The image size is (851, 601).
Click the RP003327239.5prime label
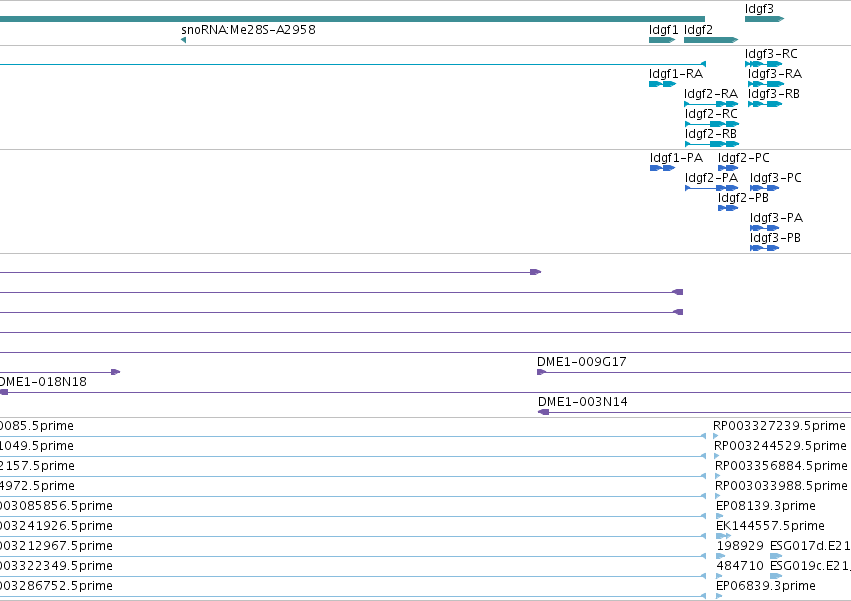click(779, 426)
